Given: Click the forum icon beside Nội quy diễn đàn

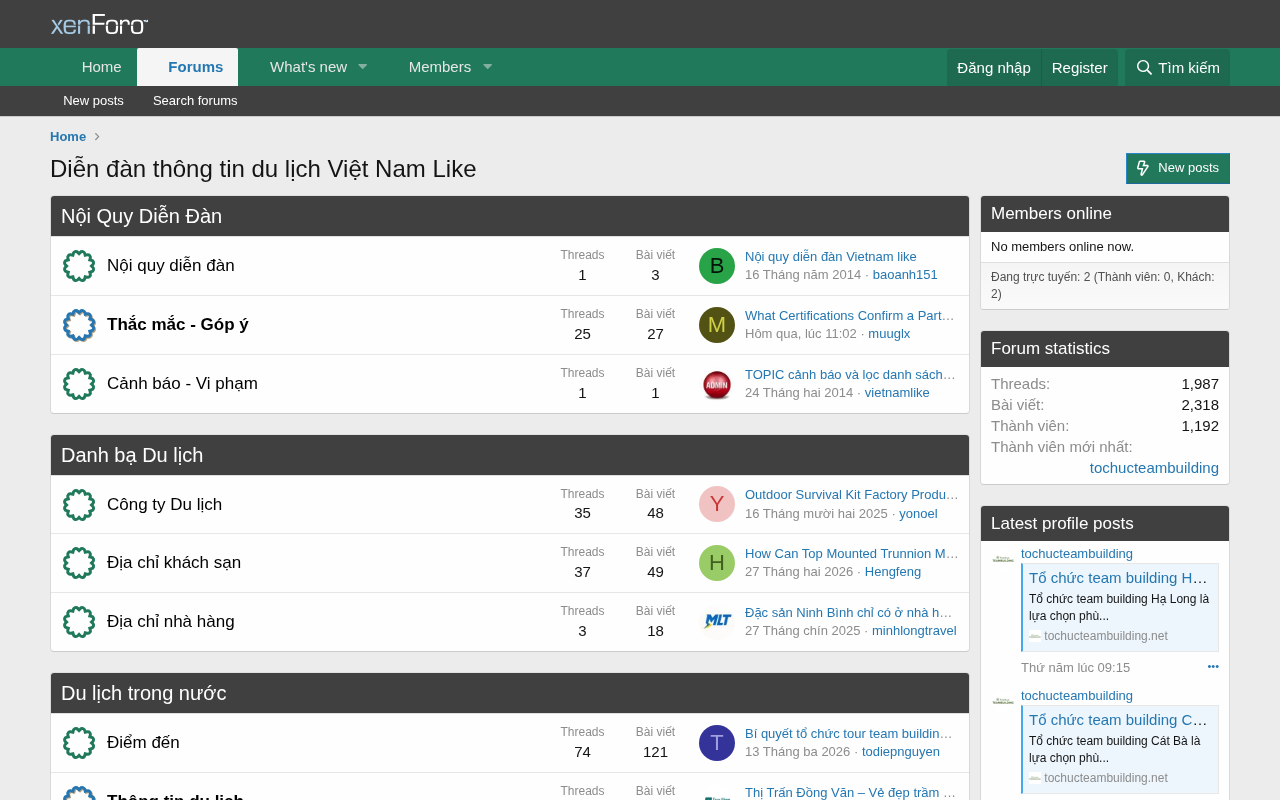Looking at the screenshot, I should pyautogui.click(x=79, y=266).
